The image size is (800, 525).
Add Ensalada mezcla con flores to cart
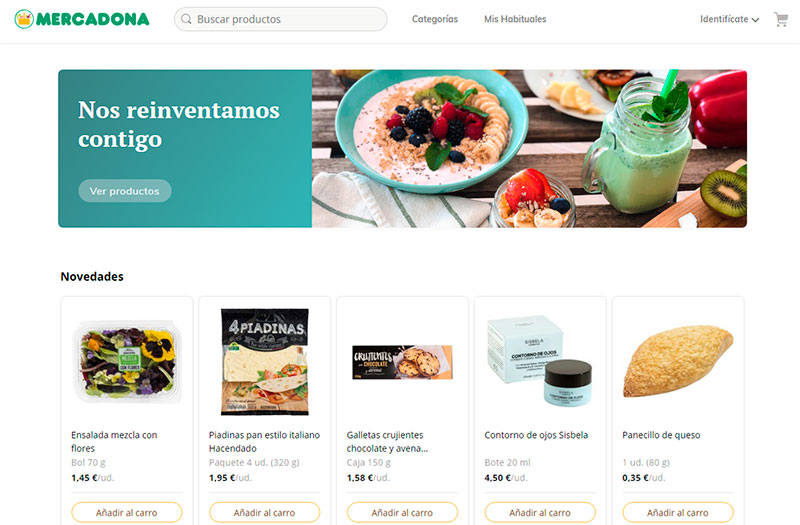click(x=127, y=512)
